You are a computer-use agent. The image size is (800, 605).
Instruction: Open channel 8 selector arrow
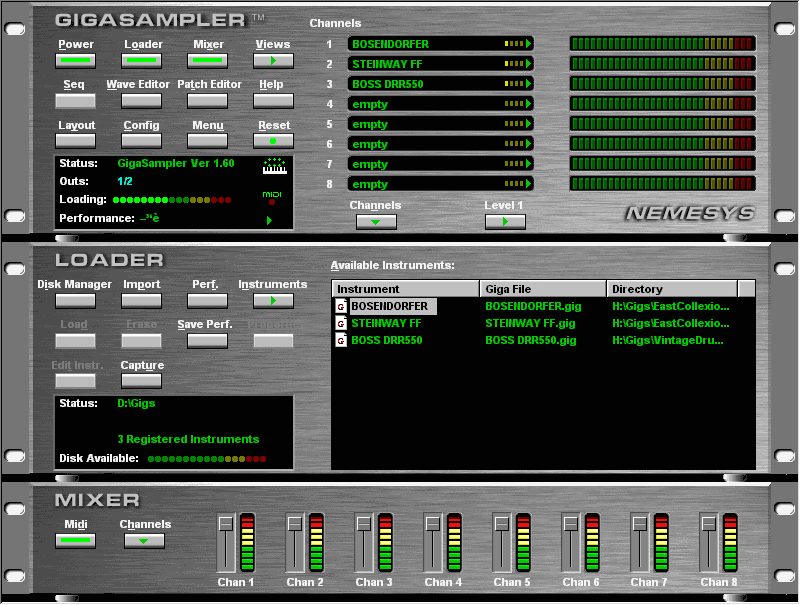529,184
